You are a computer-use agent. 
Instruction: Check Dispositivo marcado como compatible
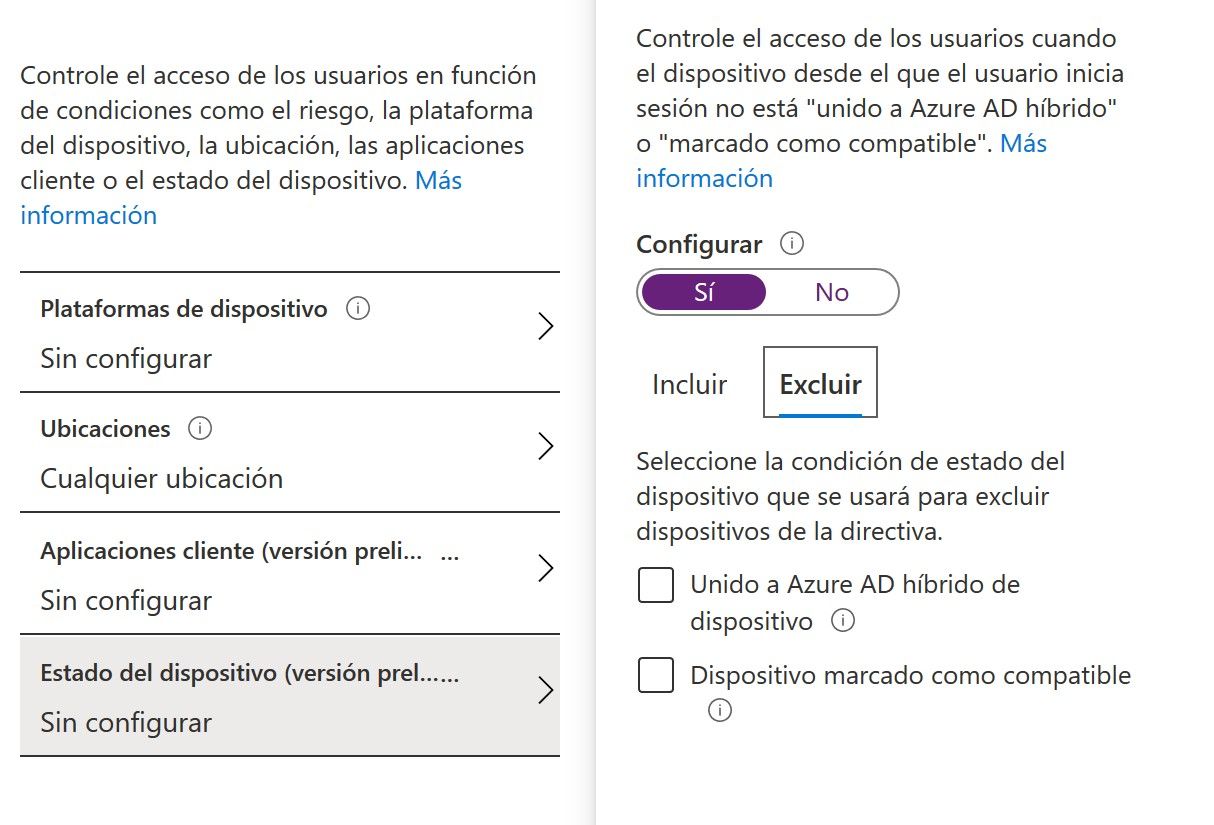655,675
